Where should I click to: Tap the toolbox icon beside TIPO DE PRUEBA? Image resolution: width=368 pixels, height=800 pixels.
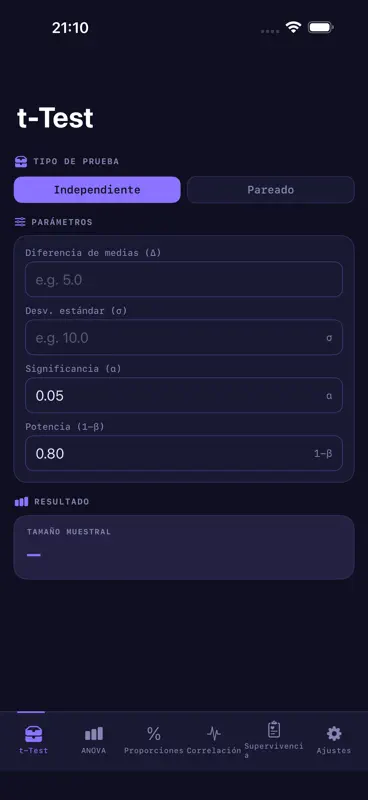(21, 162)
